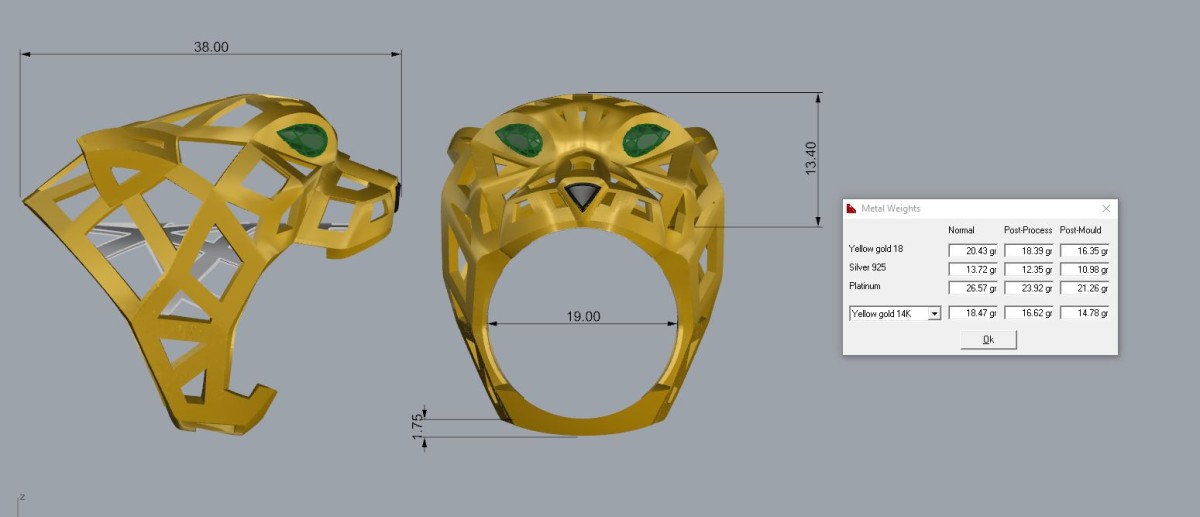Screen dimensions: 1200x517
Task: Focus the Platinum Normal weight field
Action: (x=973, y=288)
